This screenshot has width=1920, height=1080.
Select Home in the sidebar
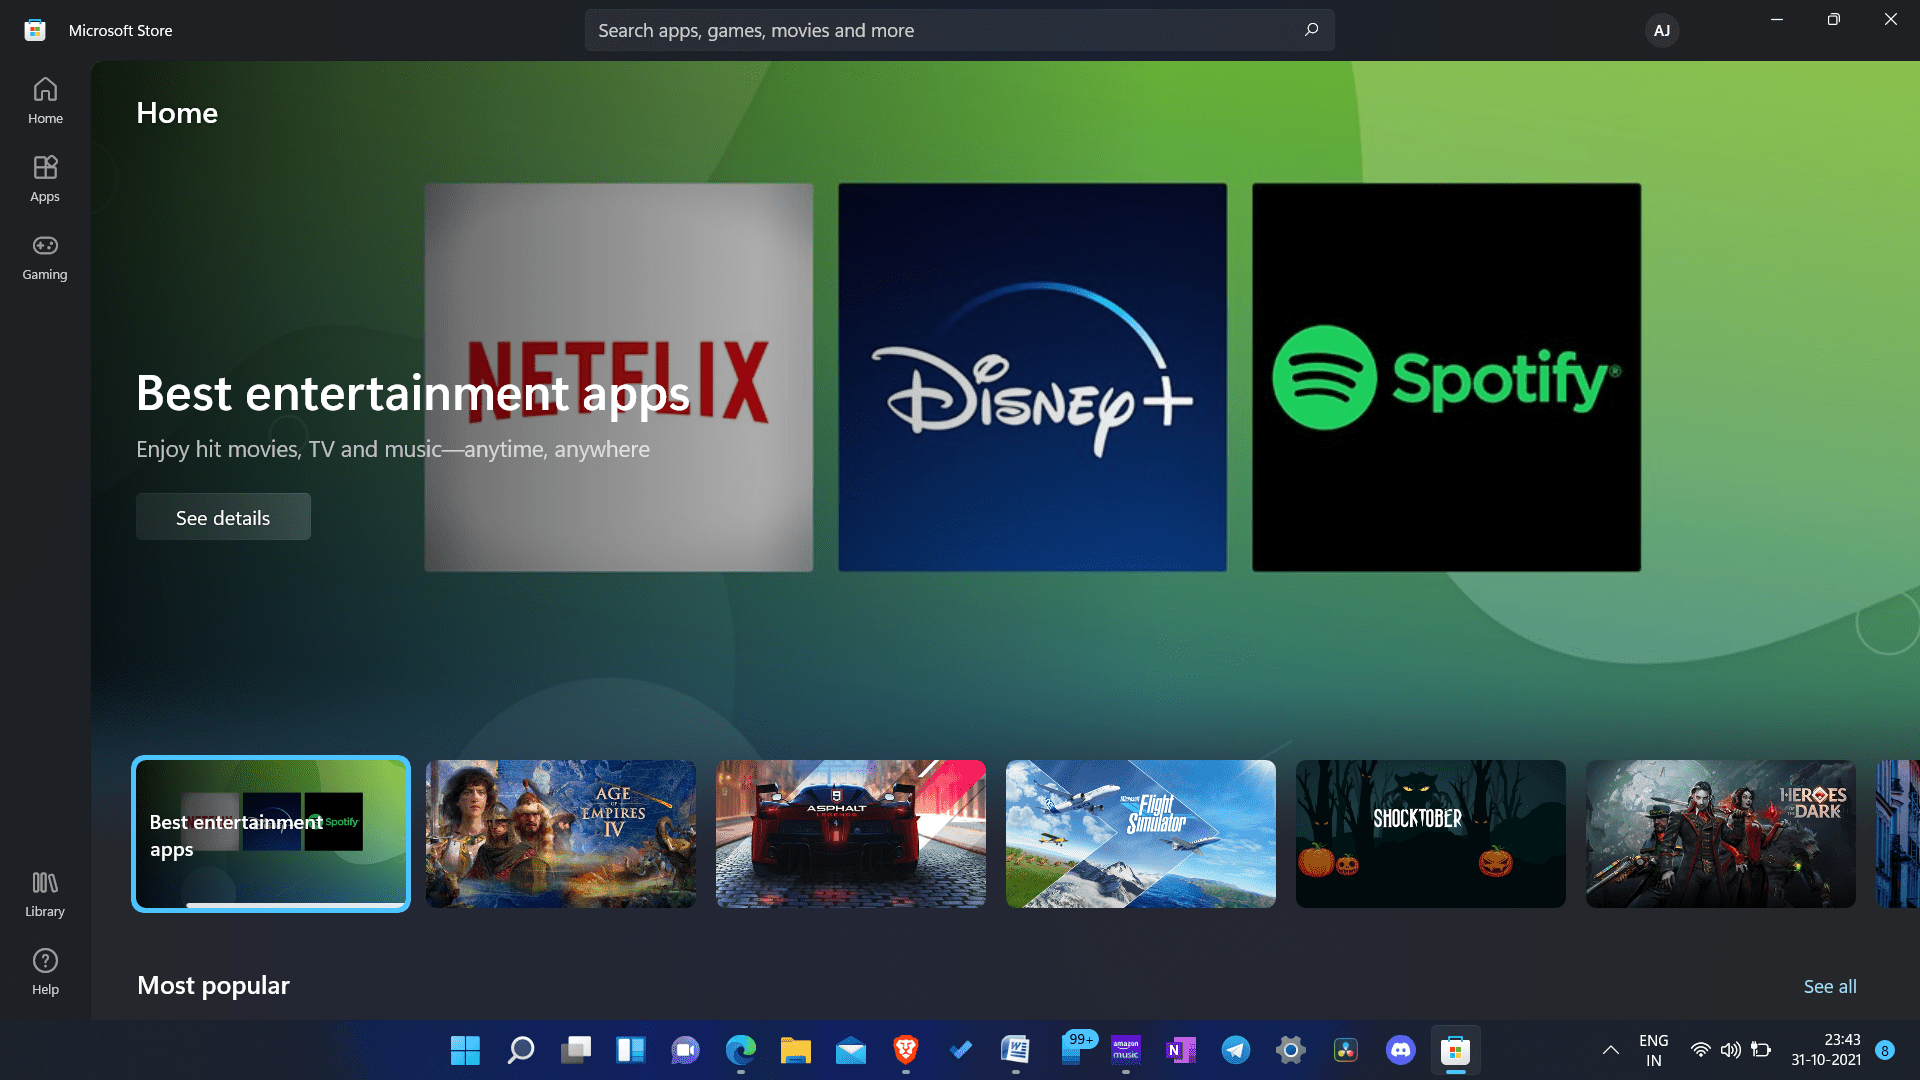pos(44,100)
